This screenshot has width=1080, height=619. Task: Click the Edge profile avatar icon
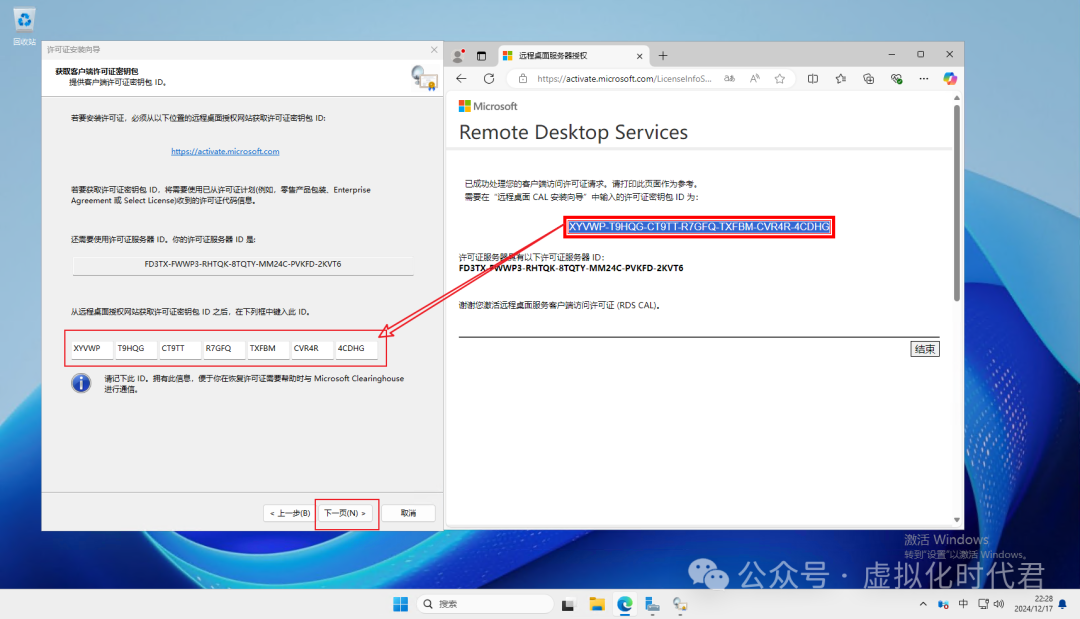point(459,55)
